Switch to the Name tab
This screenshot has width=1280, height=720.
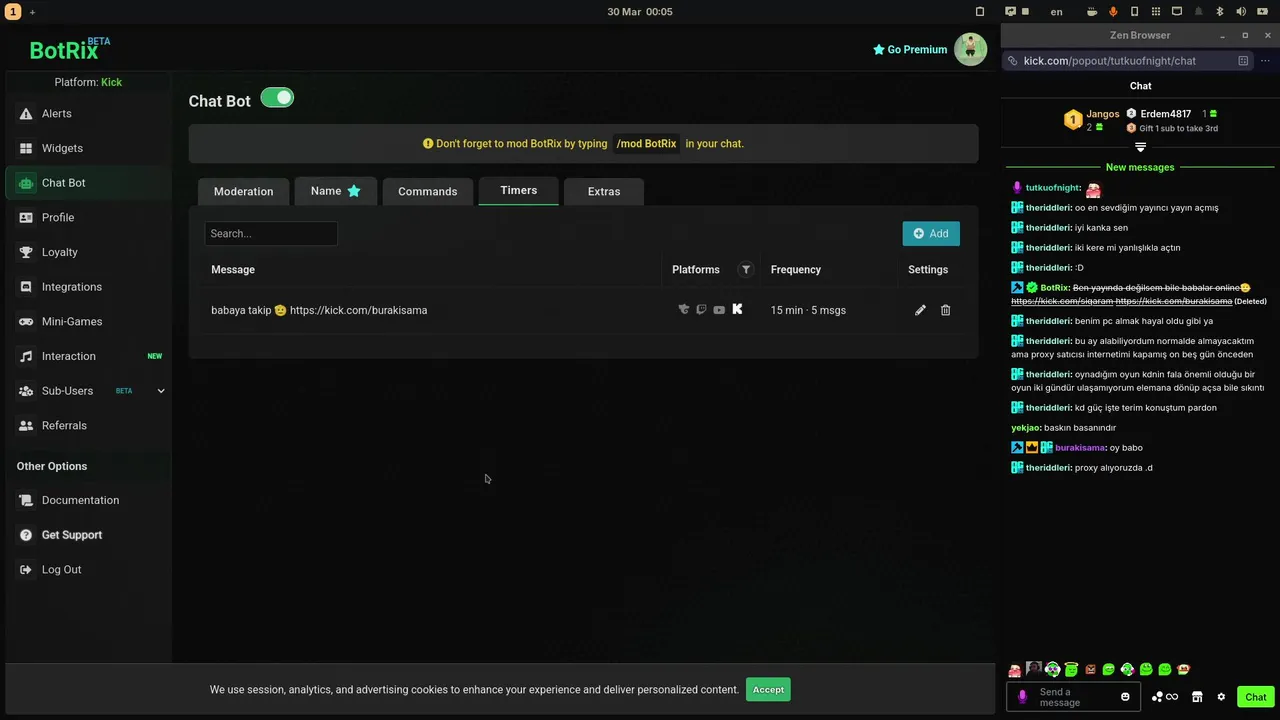[335, 191]
